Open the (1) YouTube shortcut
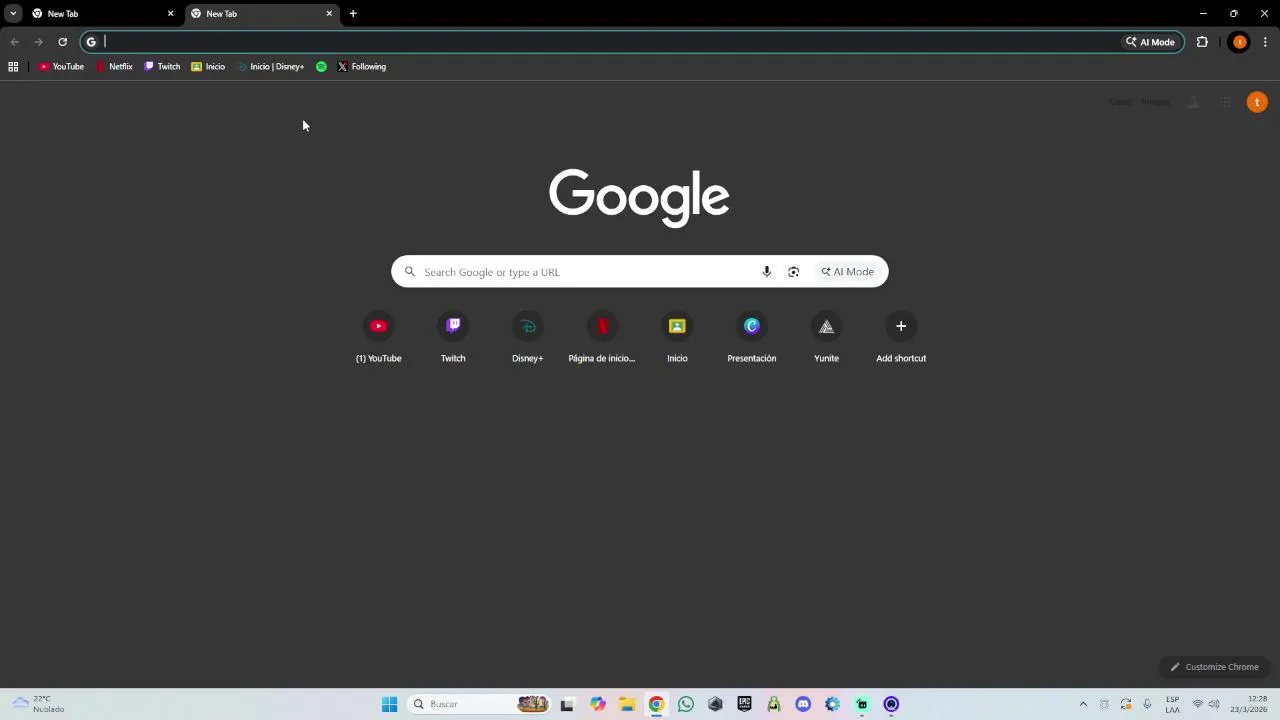The width and height of the screenshot is (1280, 720). (379, 338)
